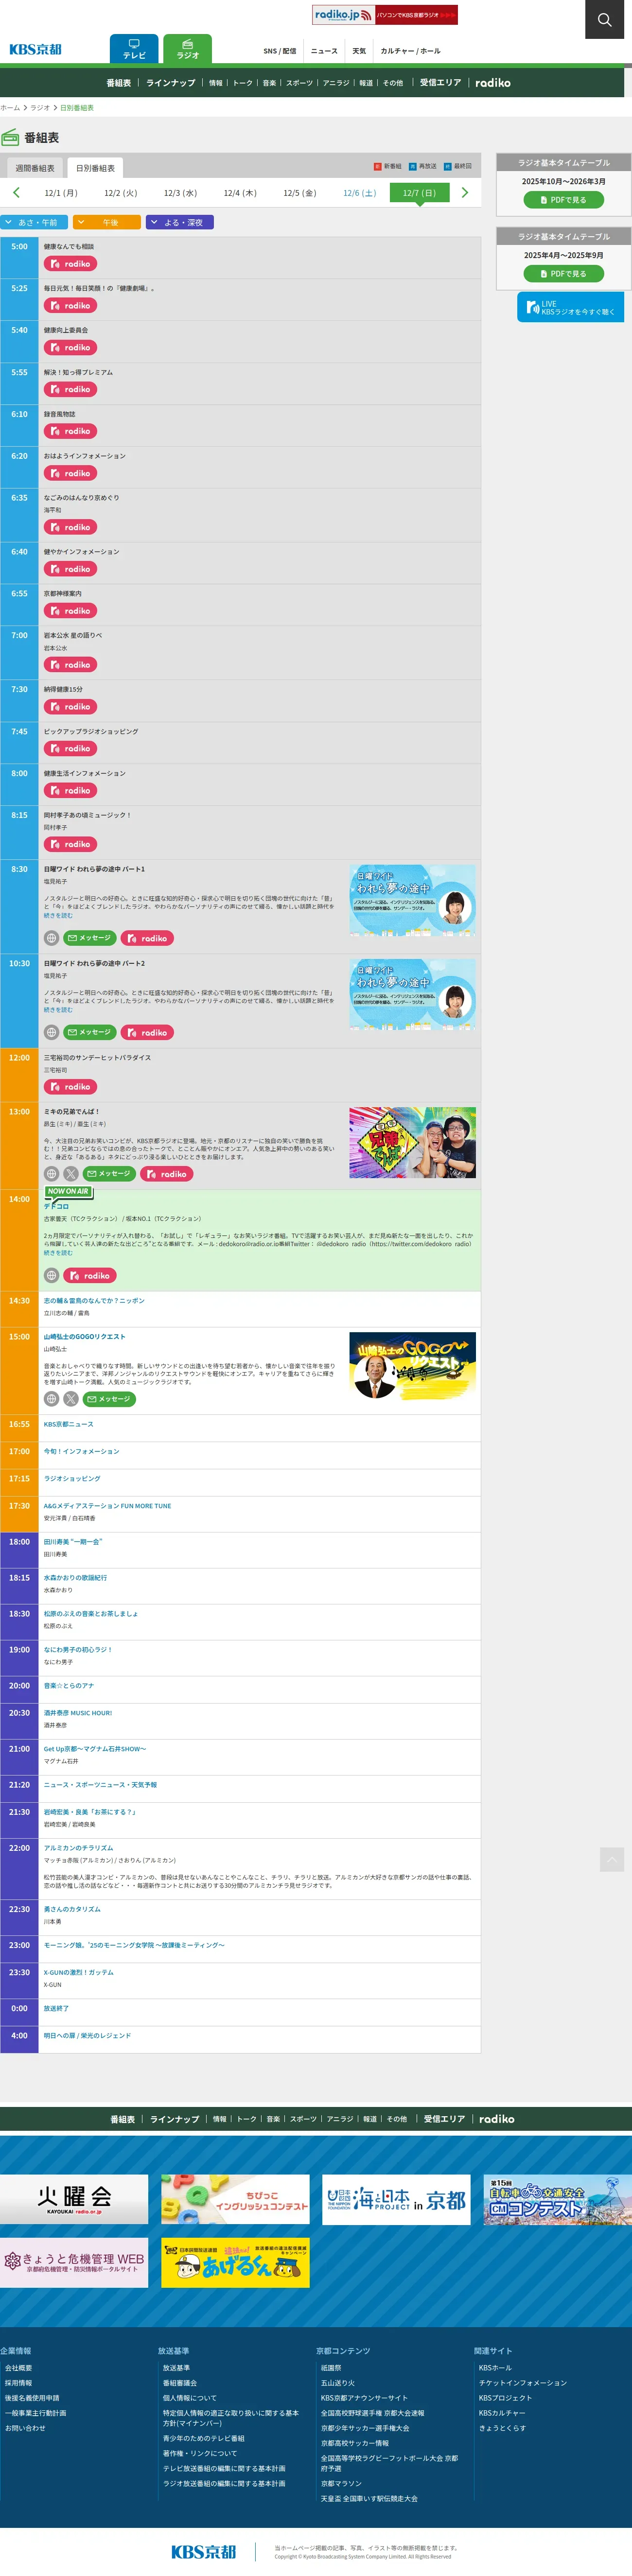Open radiko for 京都神様案内
The width and height of the screenshot is (632, 2576).
tap(70, 611)
